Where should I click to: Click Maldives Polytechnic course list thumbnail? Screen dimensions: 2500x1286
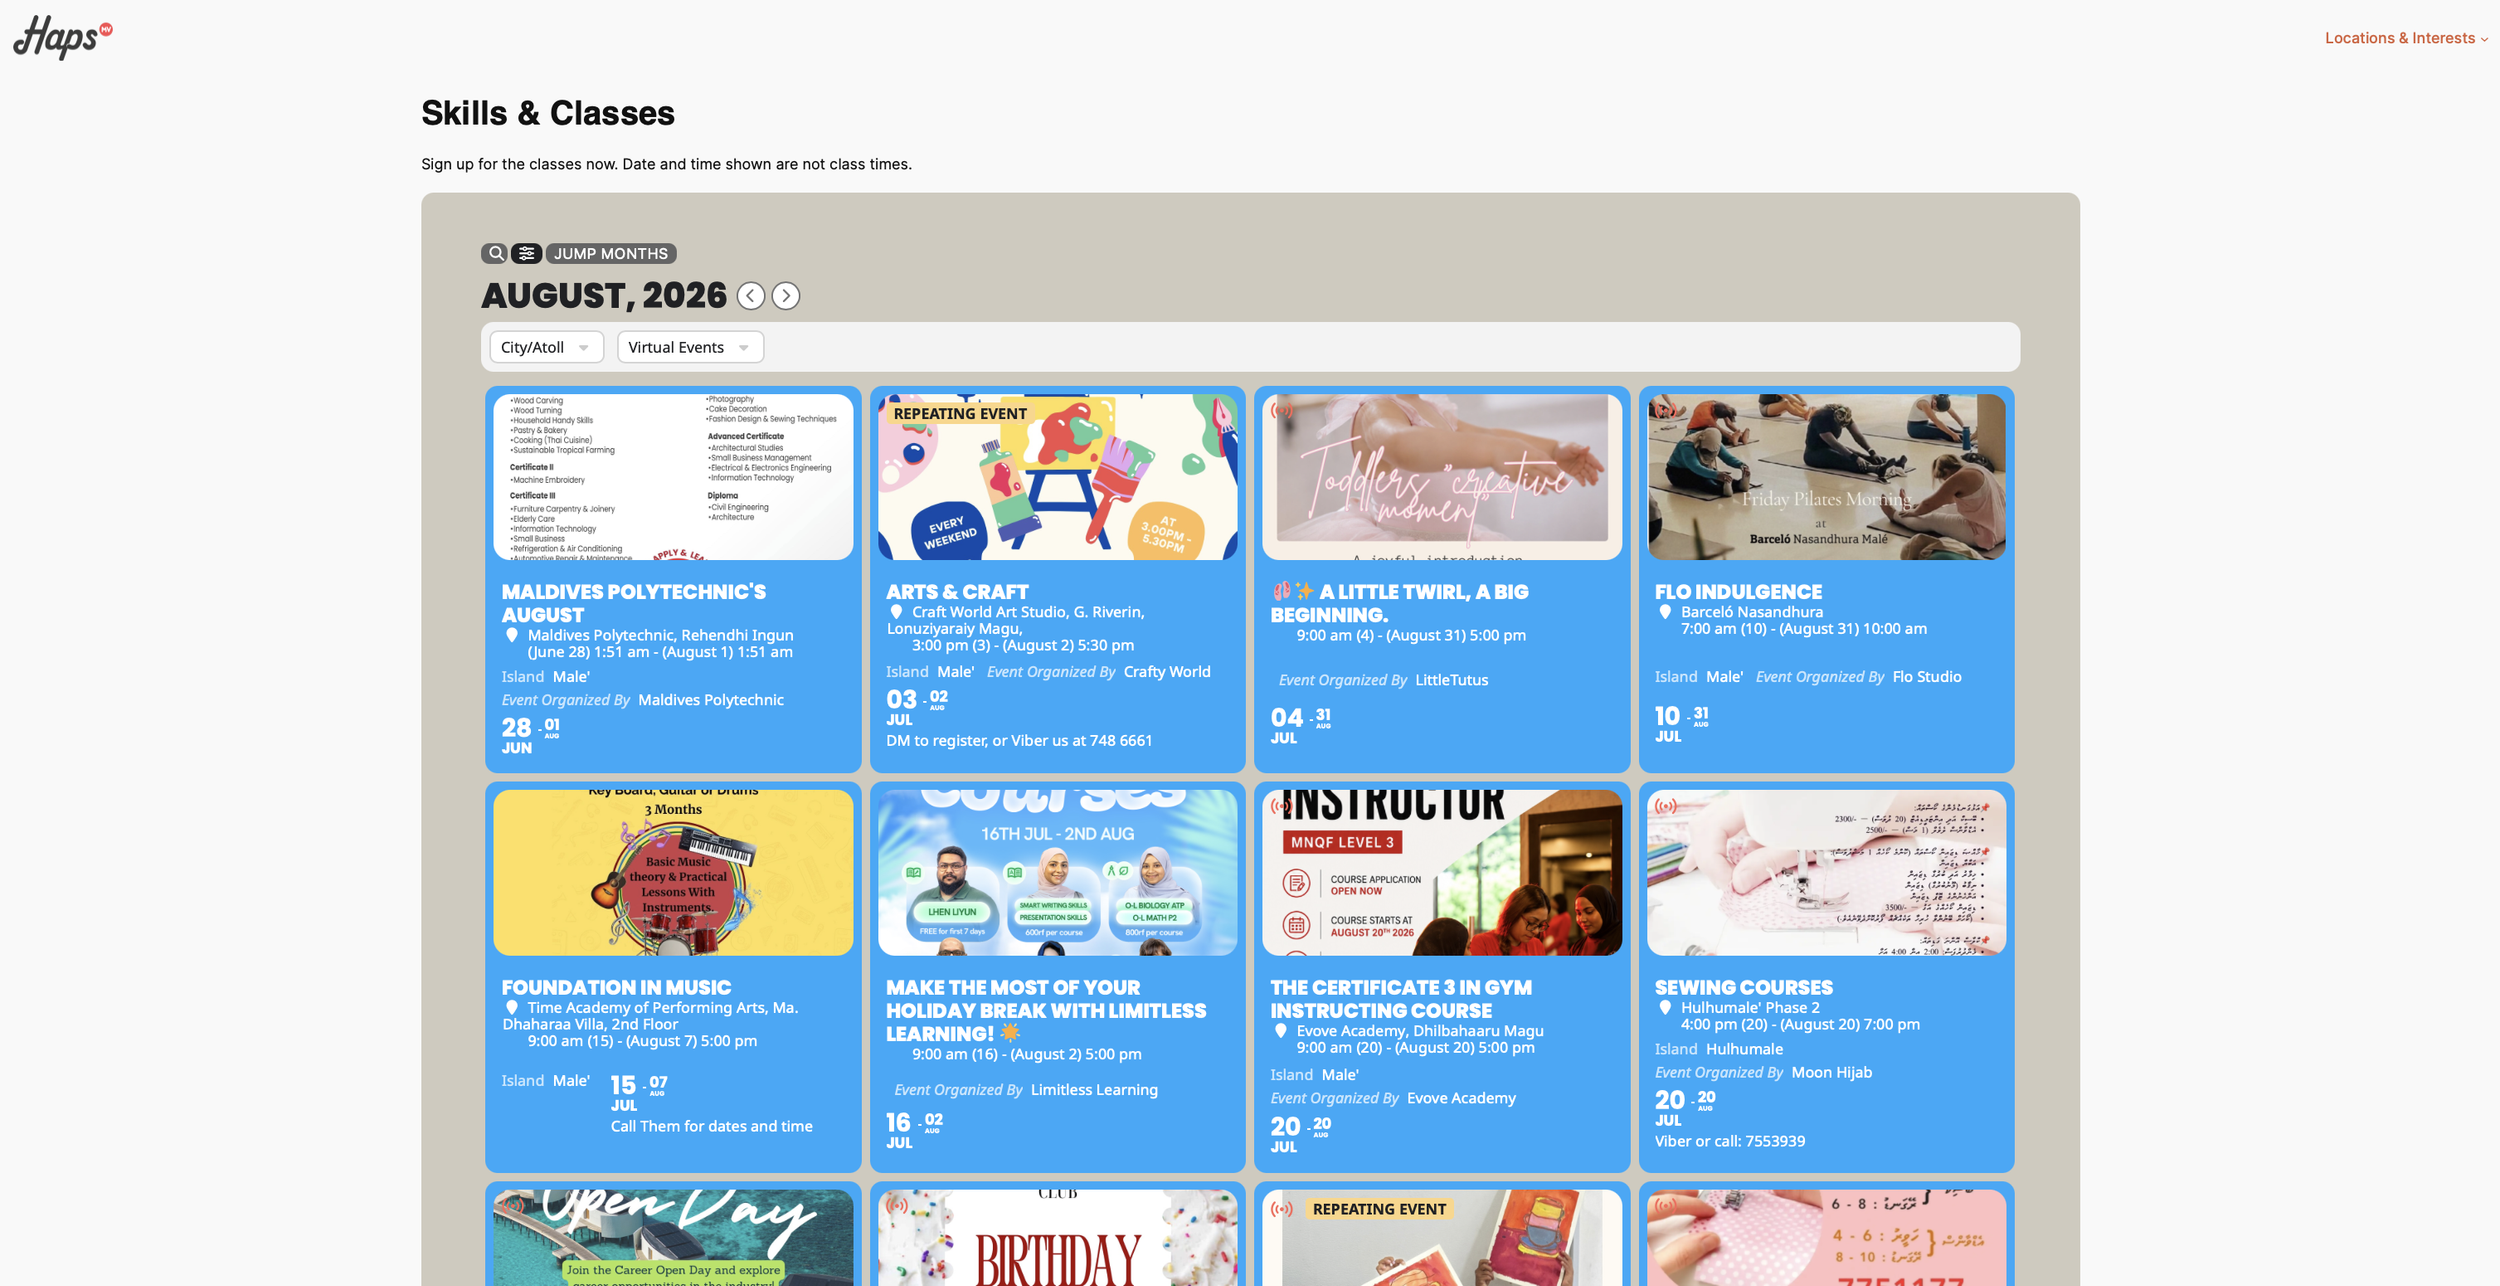[673, 477]
